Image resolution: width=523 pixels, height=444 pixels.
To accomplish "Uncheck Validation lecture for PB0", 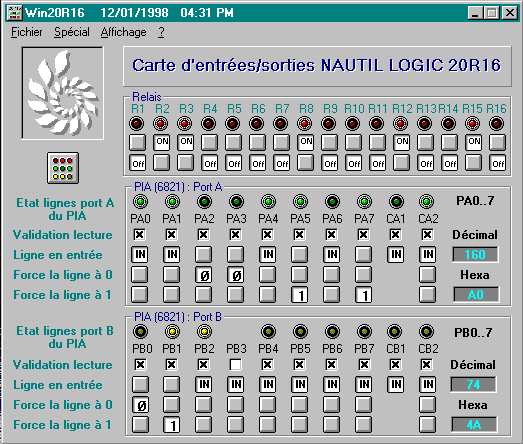I will point(140,365).
